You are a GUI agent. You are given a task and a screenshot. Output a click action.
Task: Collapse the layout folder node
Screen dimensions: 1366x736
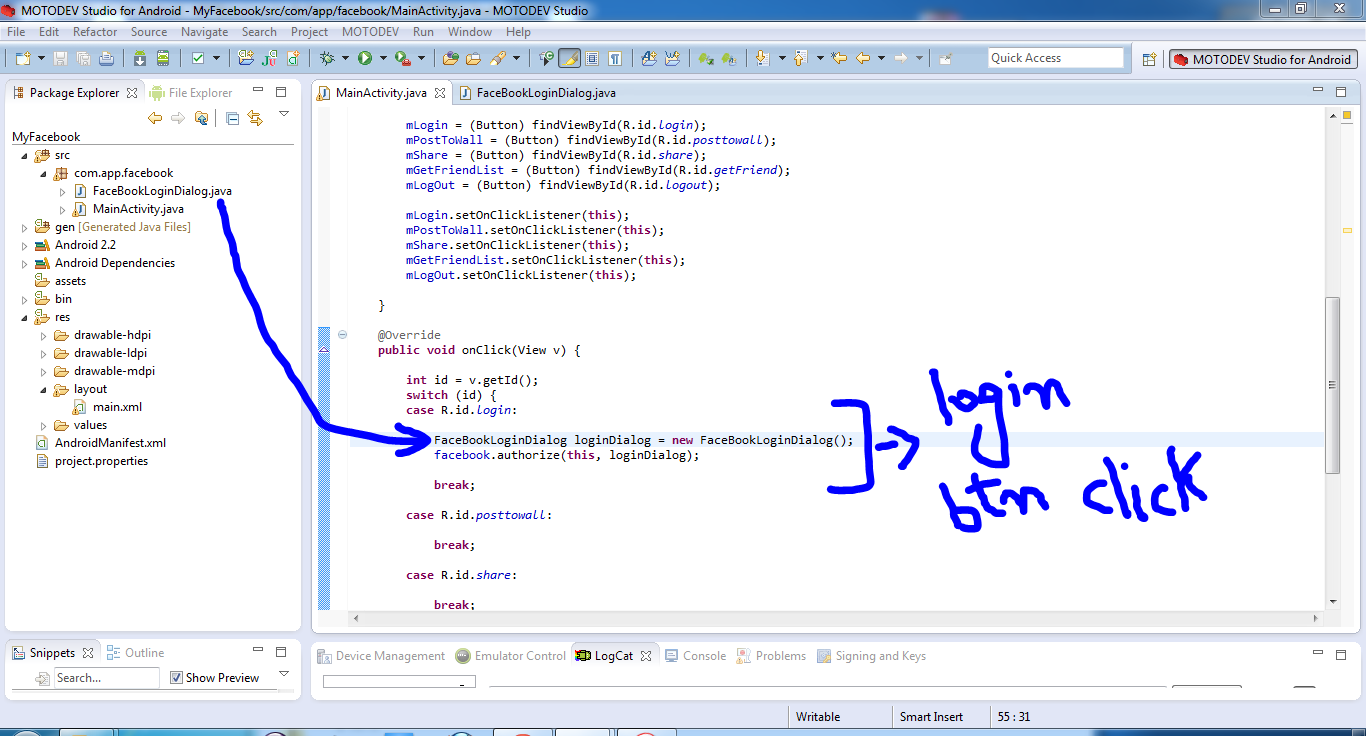click(x=43, y=389)
